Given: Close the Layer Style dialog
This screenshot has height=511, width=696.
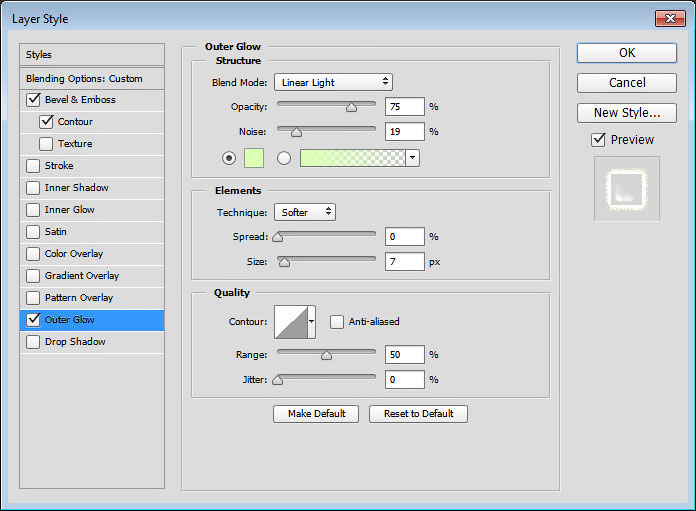Looking at the screenshot, I should pos(670,18).
